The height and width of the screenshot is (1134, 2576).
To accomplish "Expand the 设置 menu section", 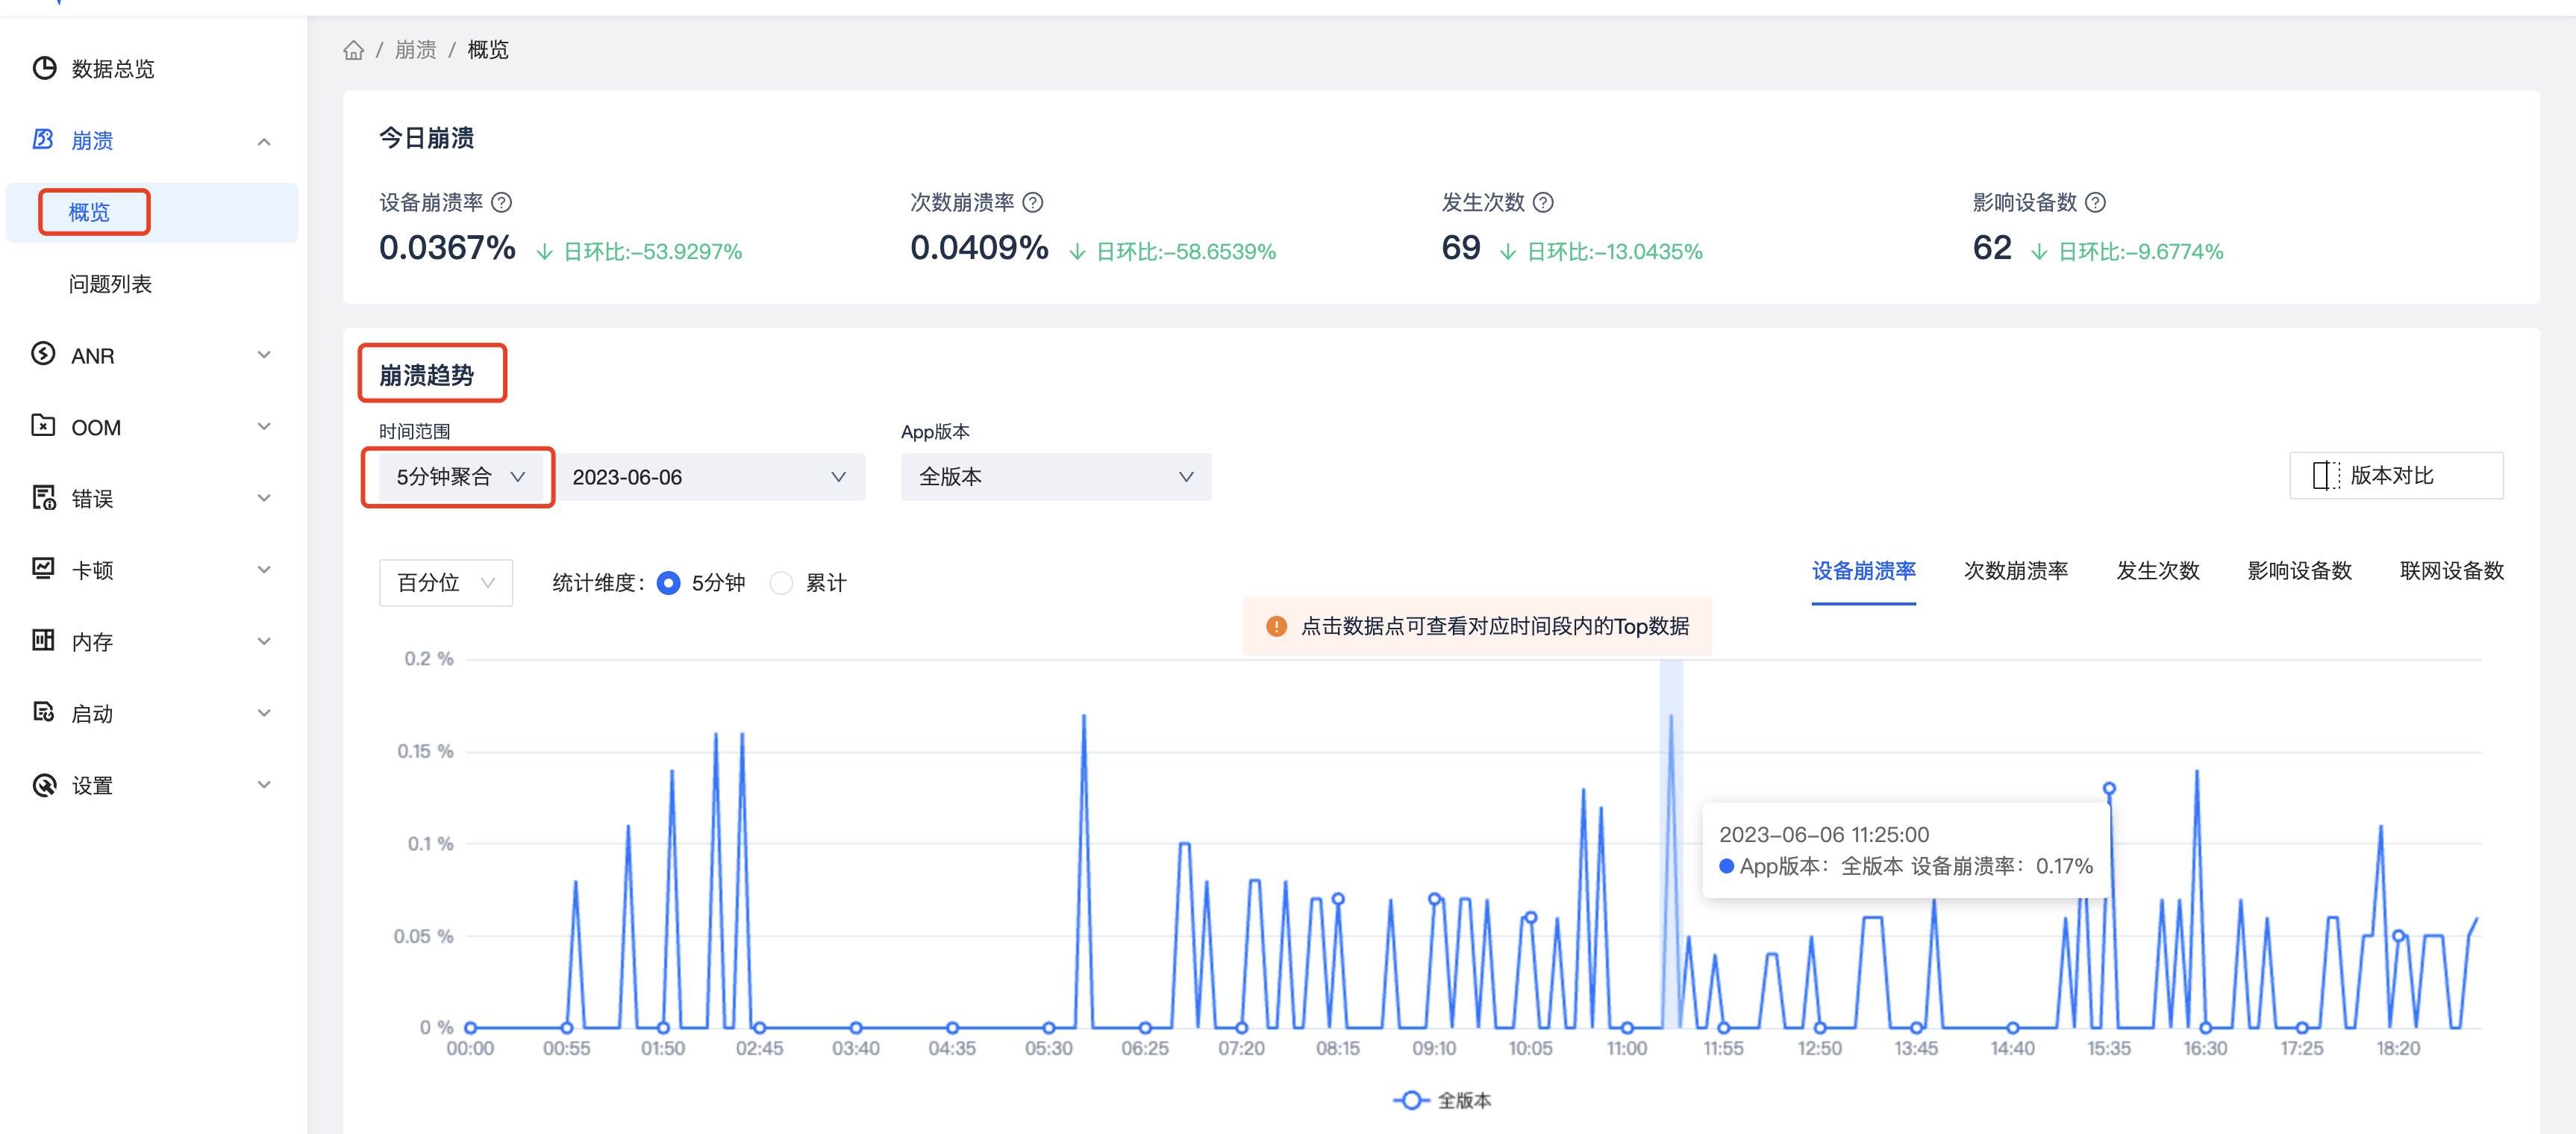I will click(x=264, y=785).
